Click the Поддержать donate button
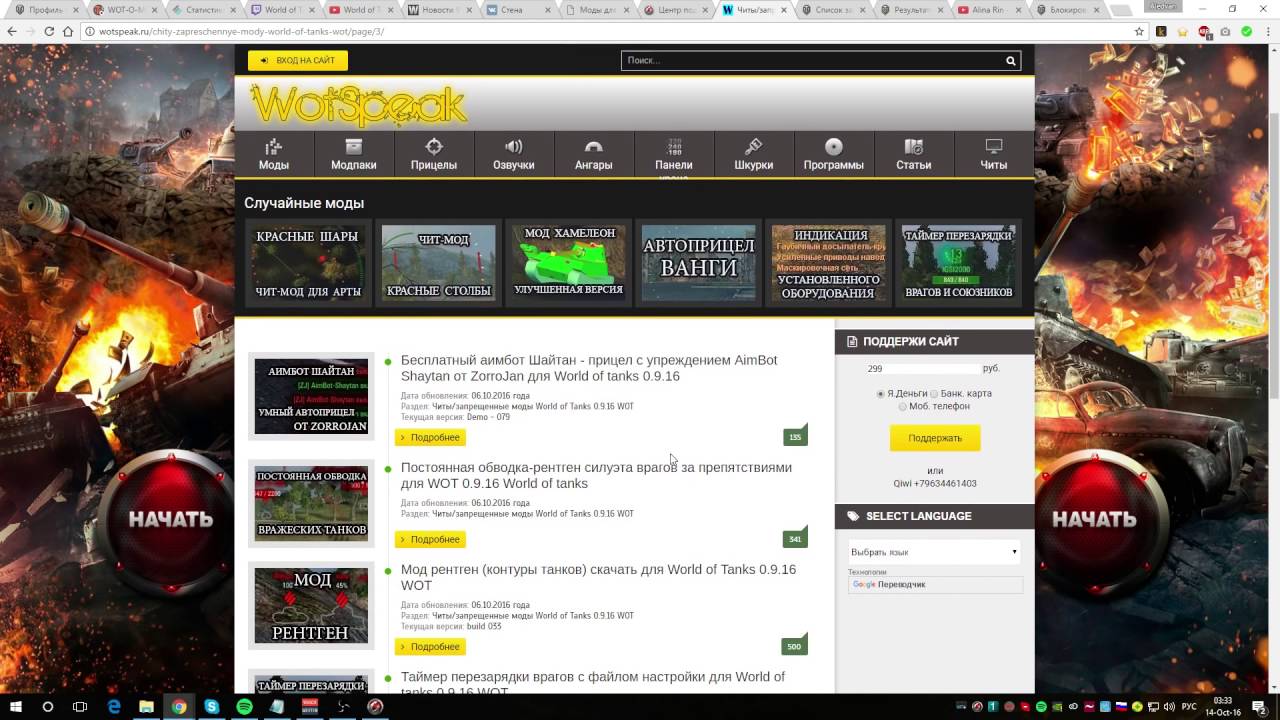This screenshot has height=720, width=1280. tap(935, 438)
